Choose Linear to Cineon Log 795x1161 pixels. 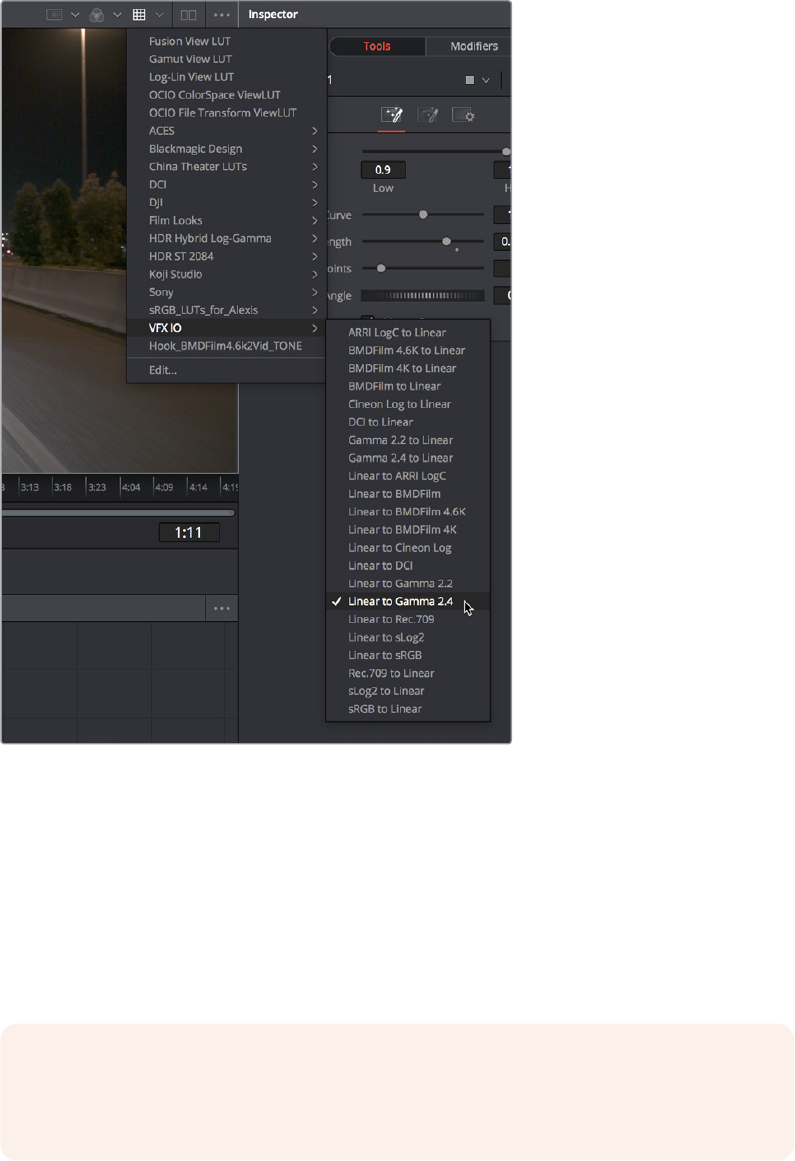pos(408,548)
